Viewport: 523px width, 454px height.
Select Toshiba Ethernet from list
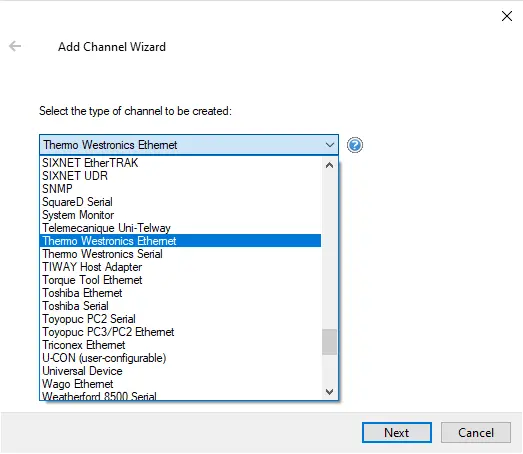[x=180, y=293]
